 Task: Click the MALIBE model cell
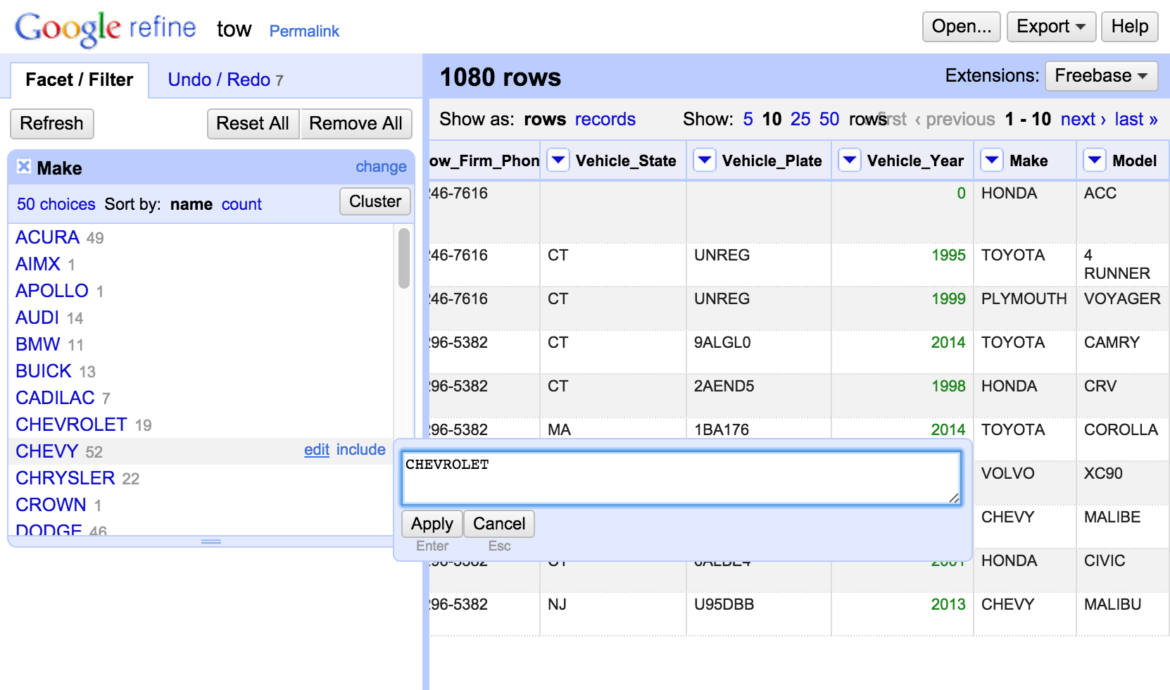point(1112,517)
